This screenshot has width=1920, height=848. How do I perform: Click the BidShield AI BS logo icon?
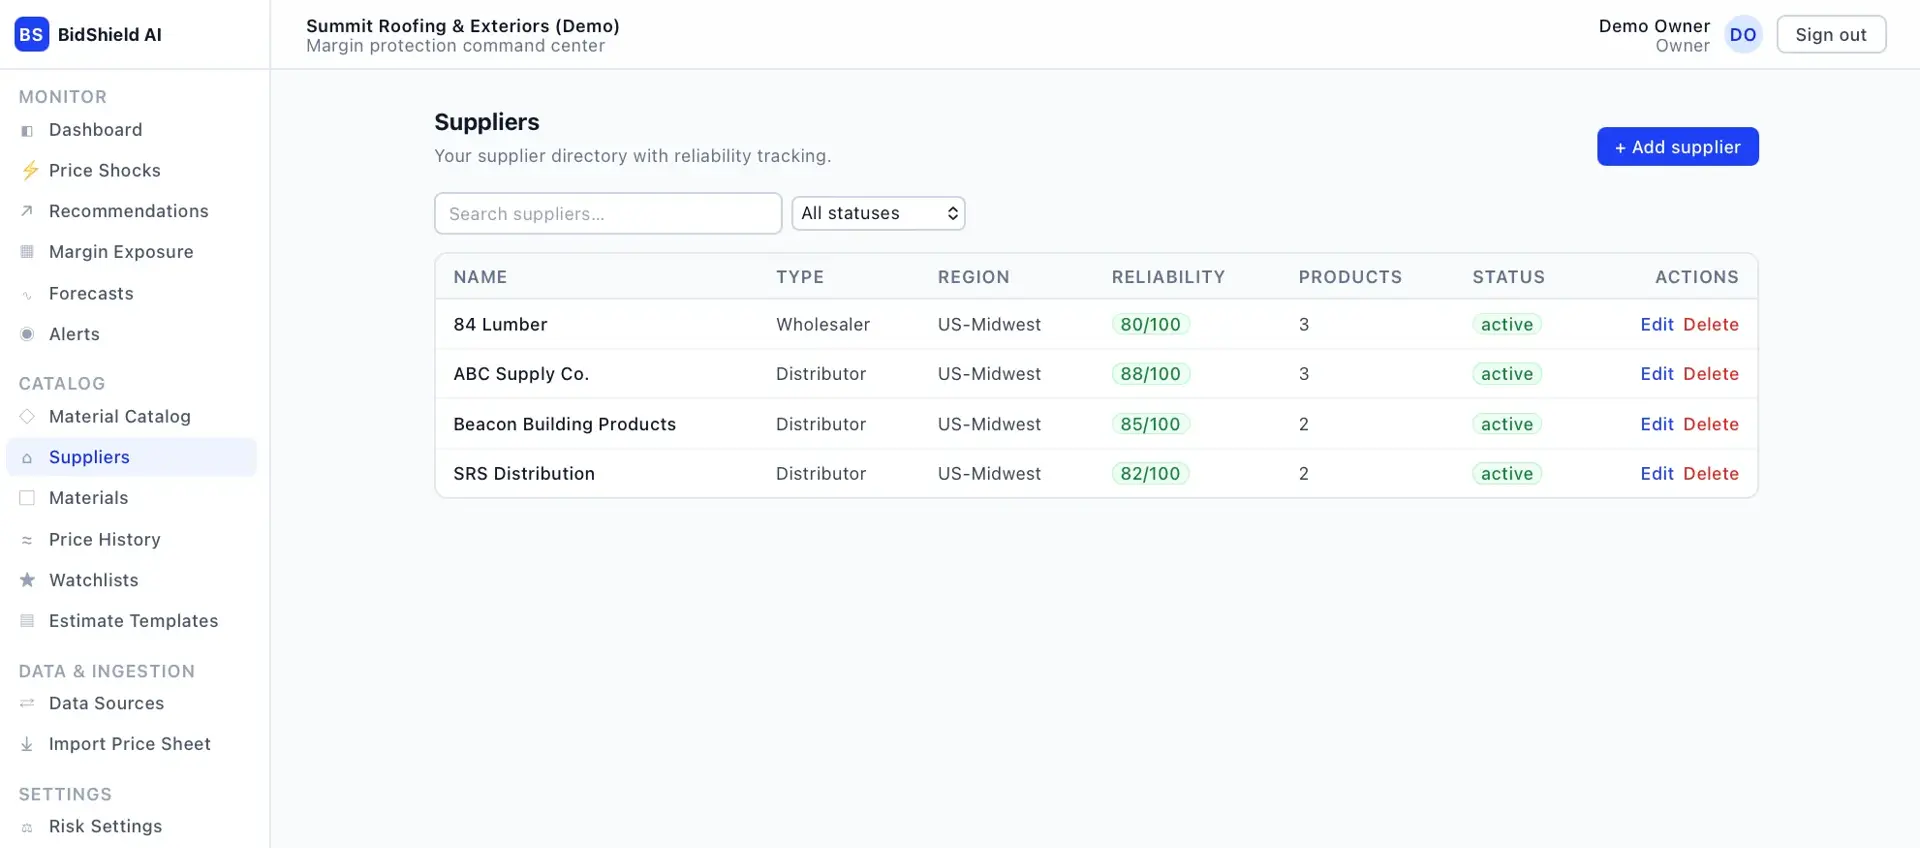tap(31, 34)
